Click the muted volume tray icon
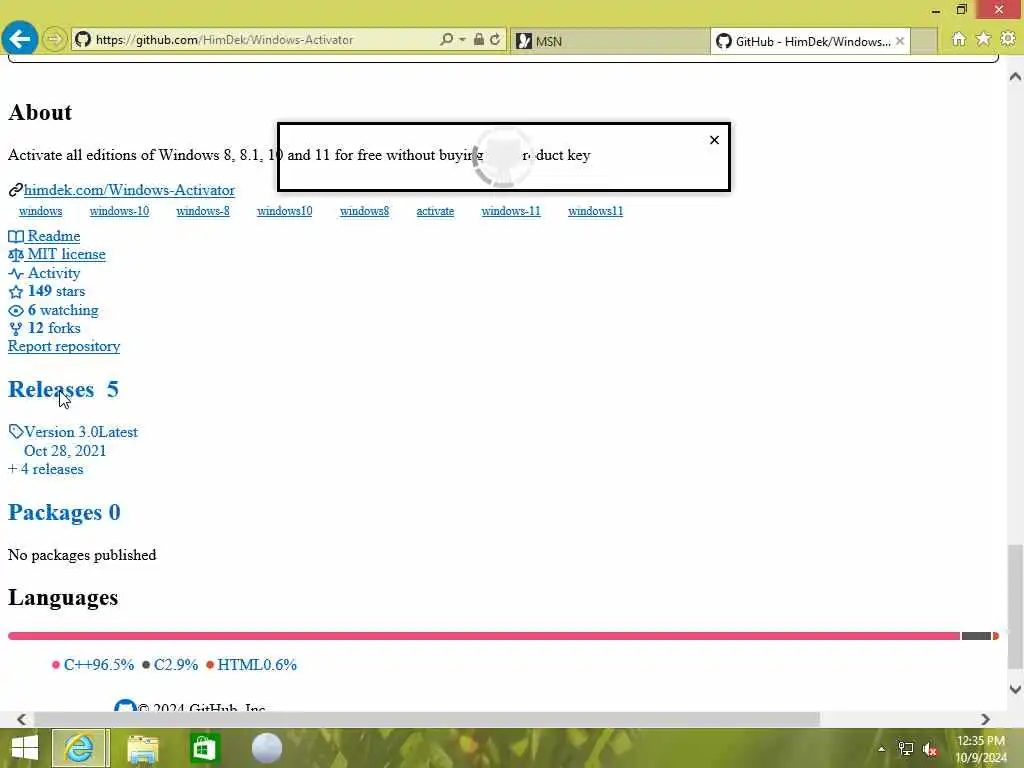The height and width of the screenshot is (768, 1024). [930, 749]
